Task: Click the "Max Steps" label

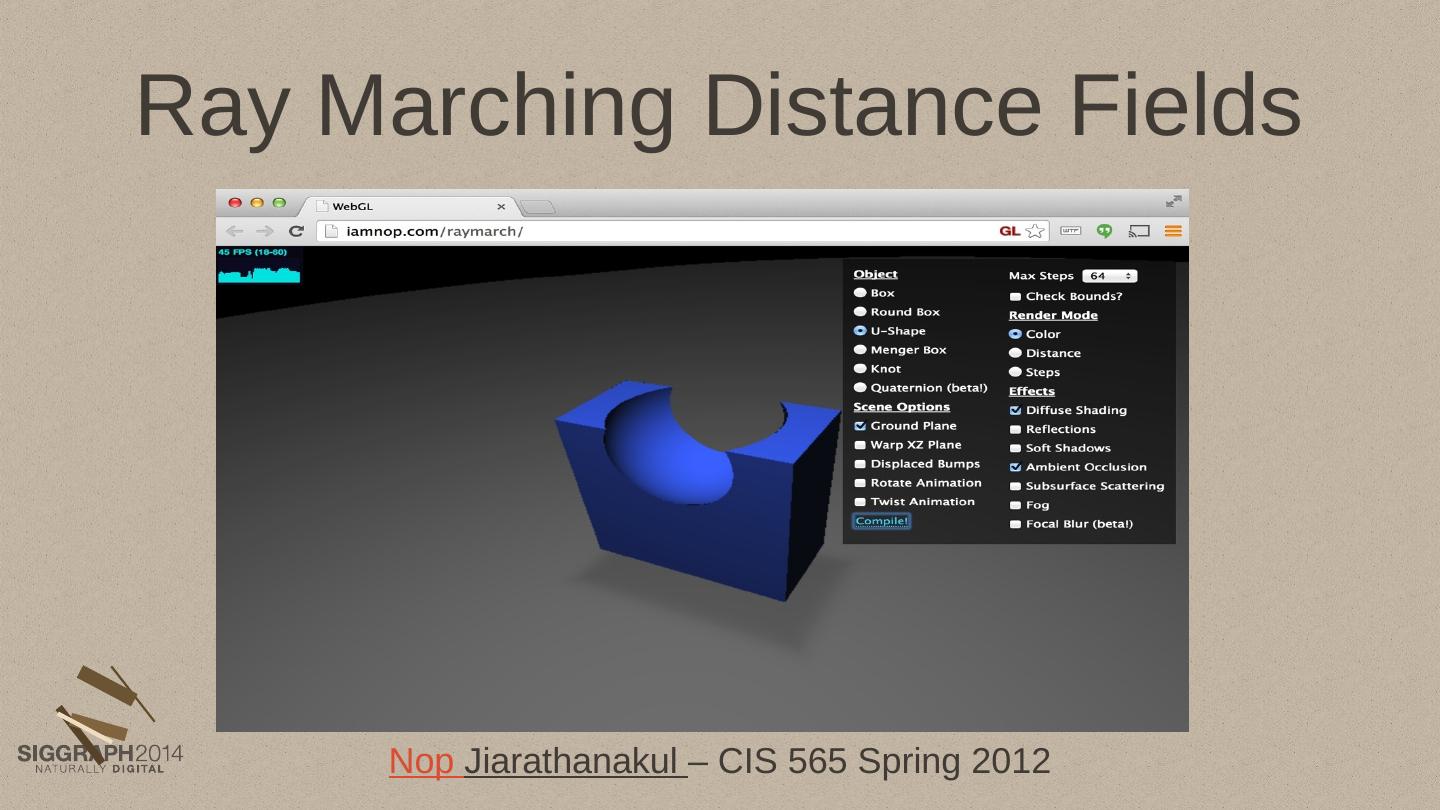Action: pos(1041,276)
